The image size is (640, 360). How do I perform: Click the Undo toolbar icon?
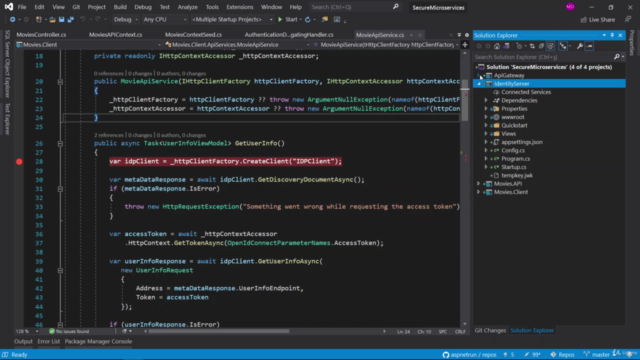tap(83, 20)
